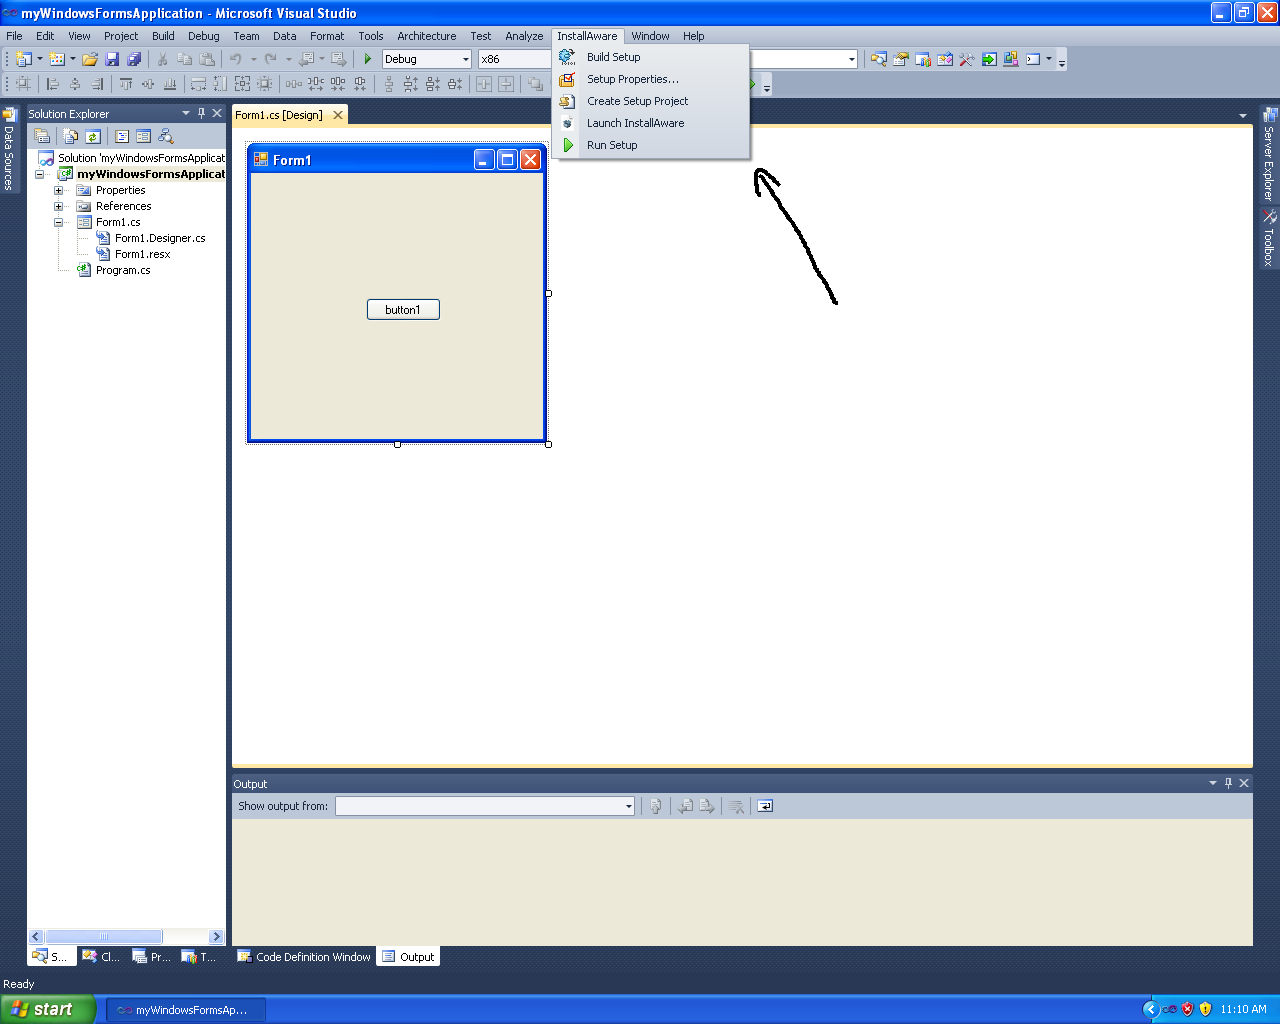This screenshot has height=1024, width=1280.
Task: Open the Toolbox side tab
Action: point(1269,238)
